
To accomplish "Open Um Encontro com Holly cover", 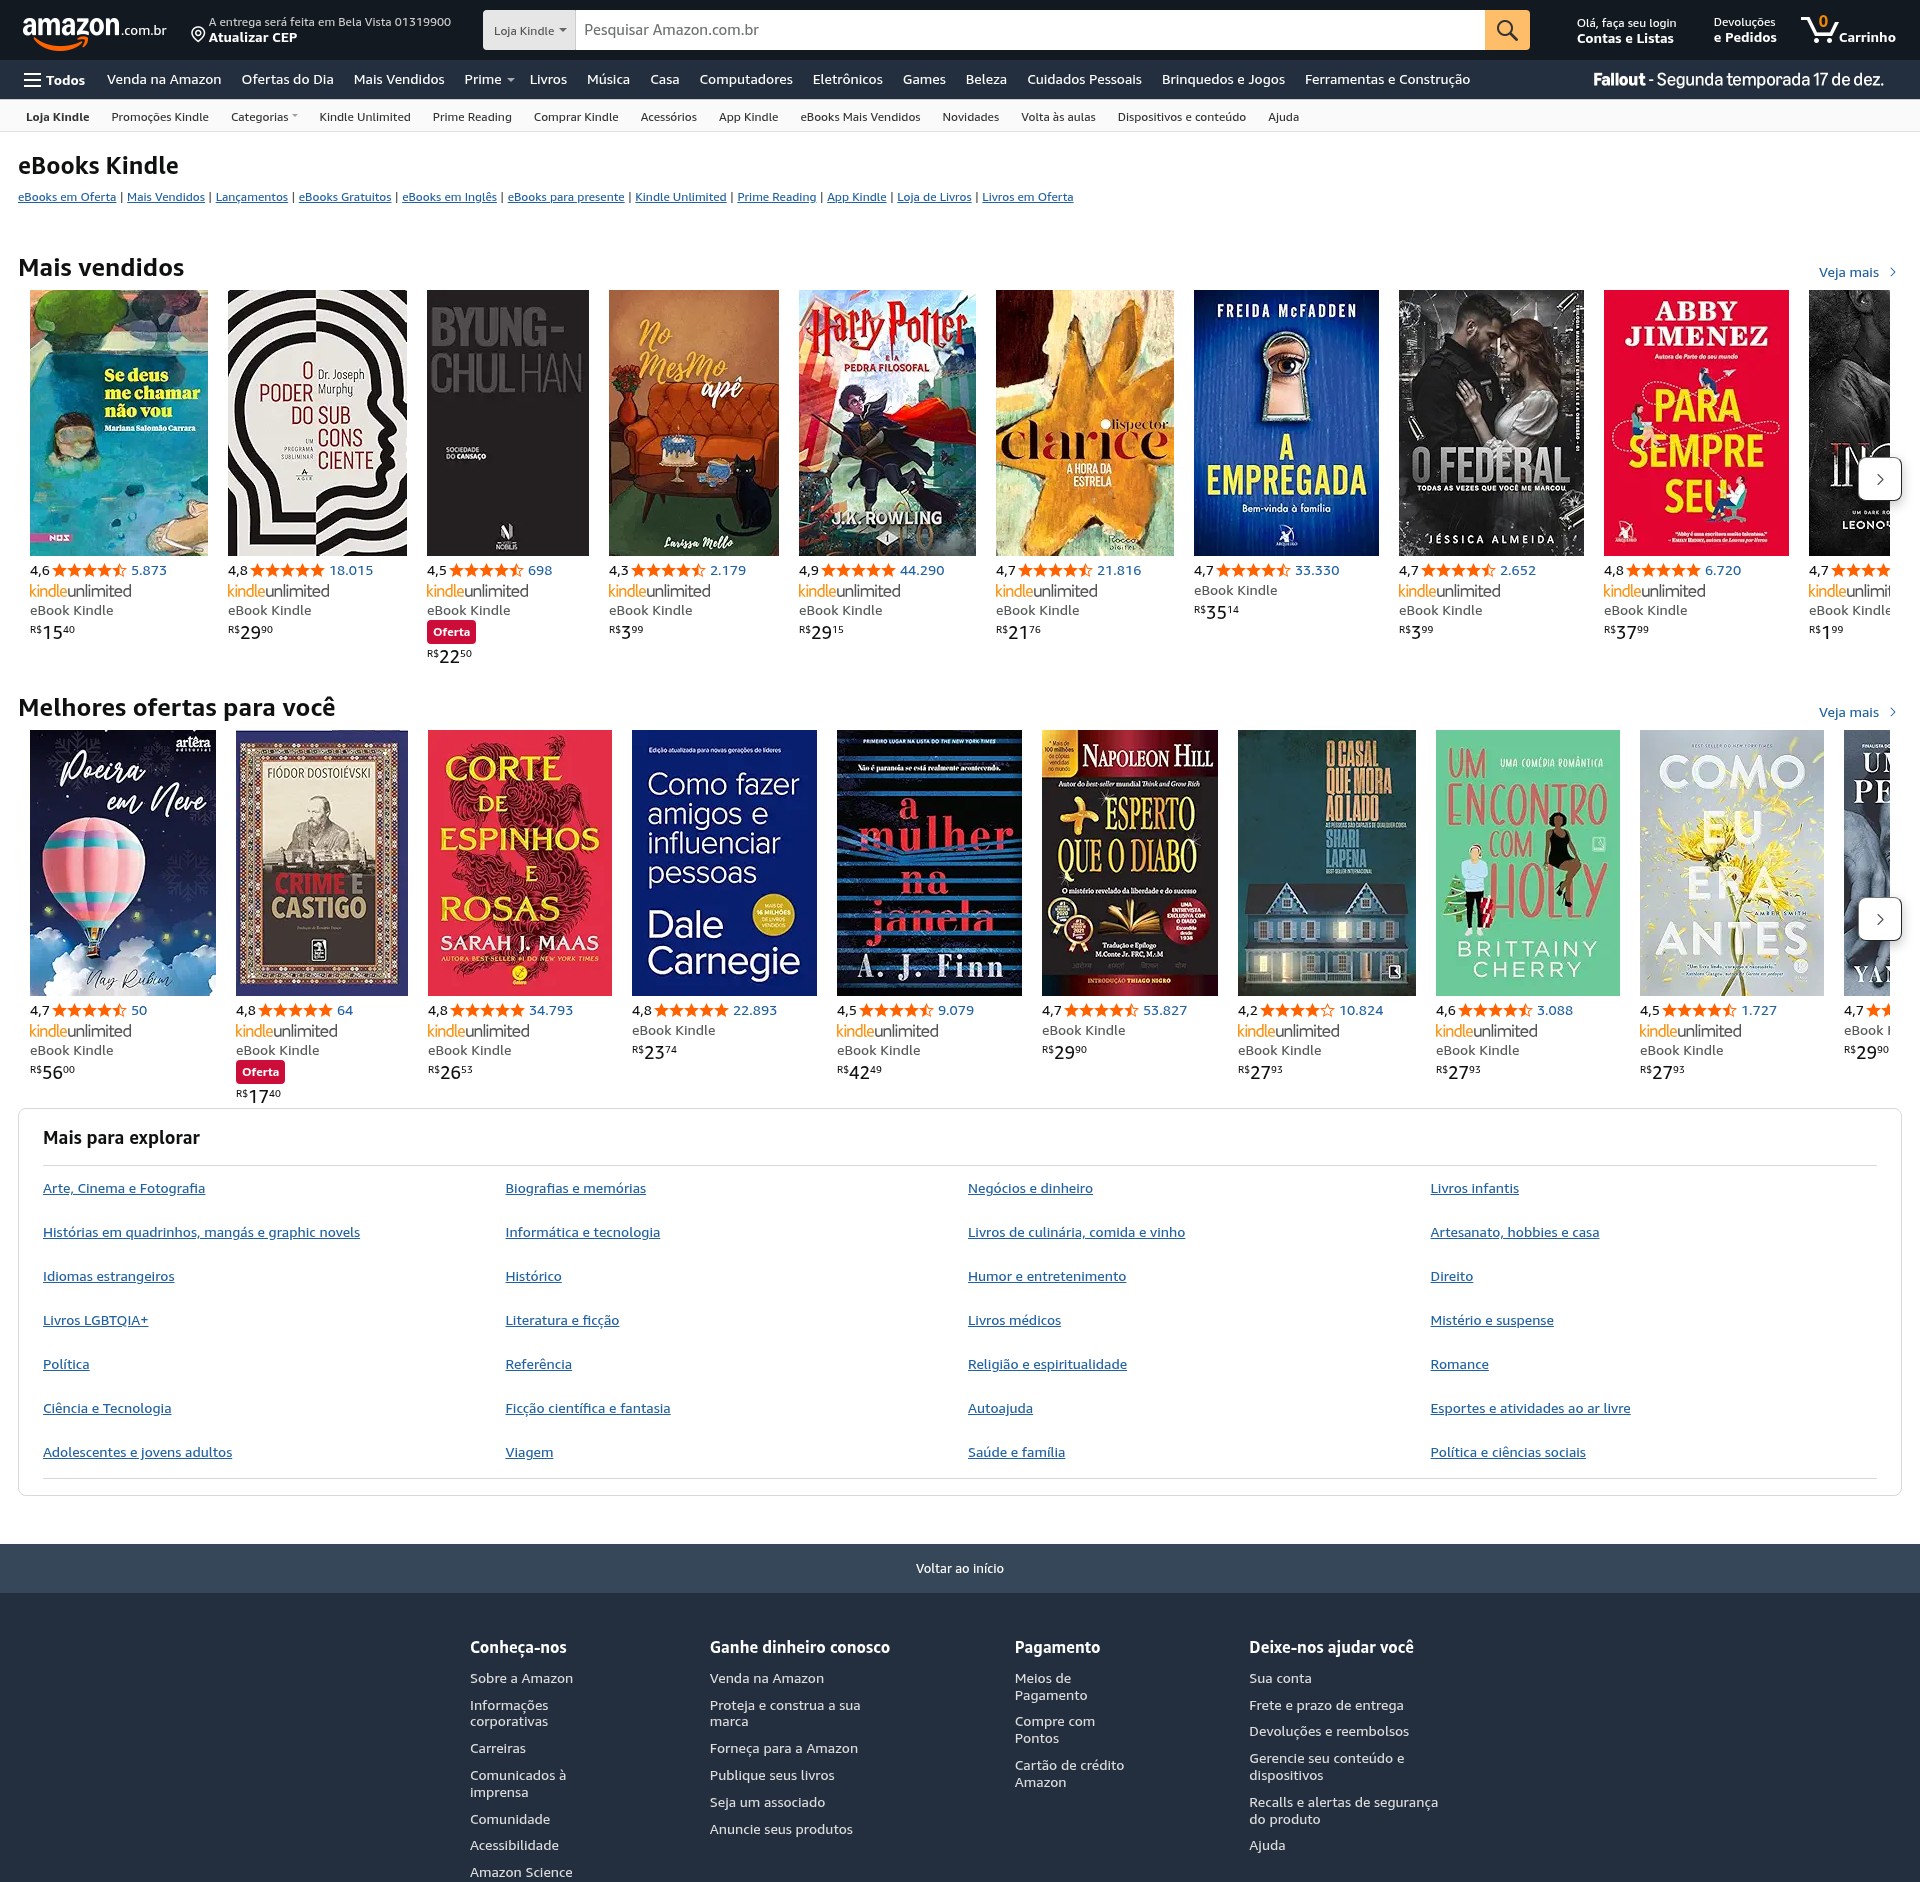I will 1528,863.
